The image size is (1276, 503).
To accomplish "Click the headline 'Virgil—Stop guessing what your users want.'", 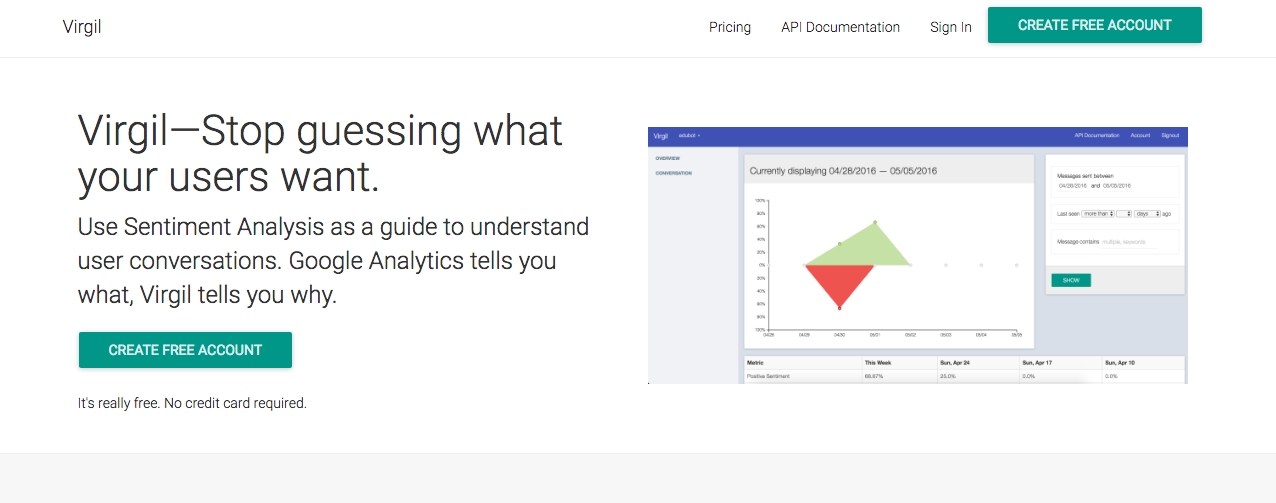I will pos(320,153).
